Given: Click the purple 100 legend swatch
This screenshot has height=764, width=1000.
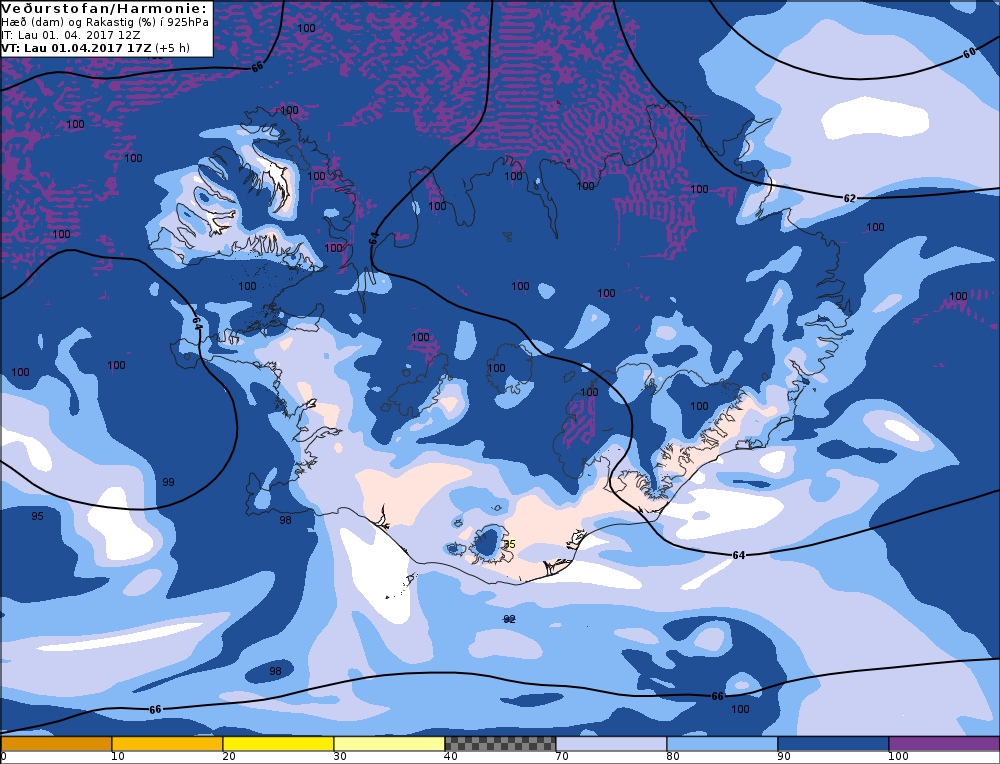Looking at the screenshot, I should tap(944, 744).
